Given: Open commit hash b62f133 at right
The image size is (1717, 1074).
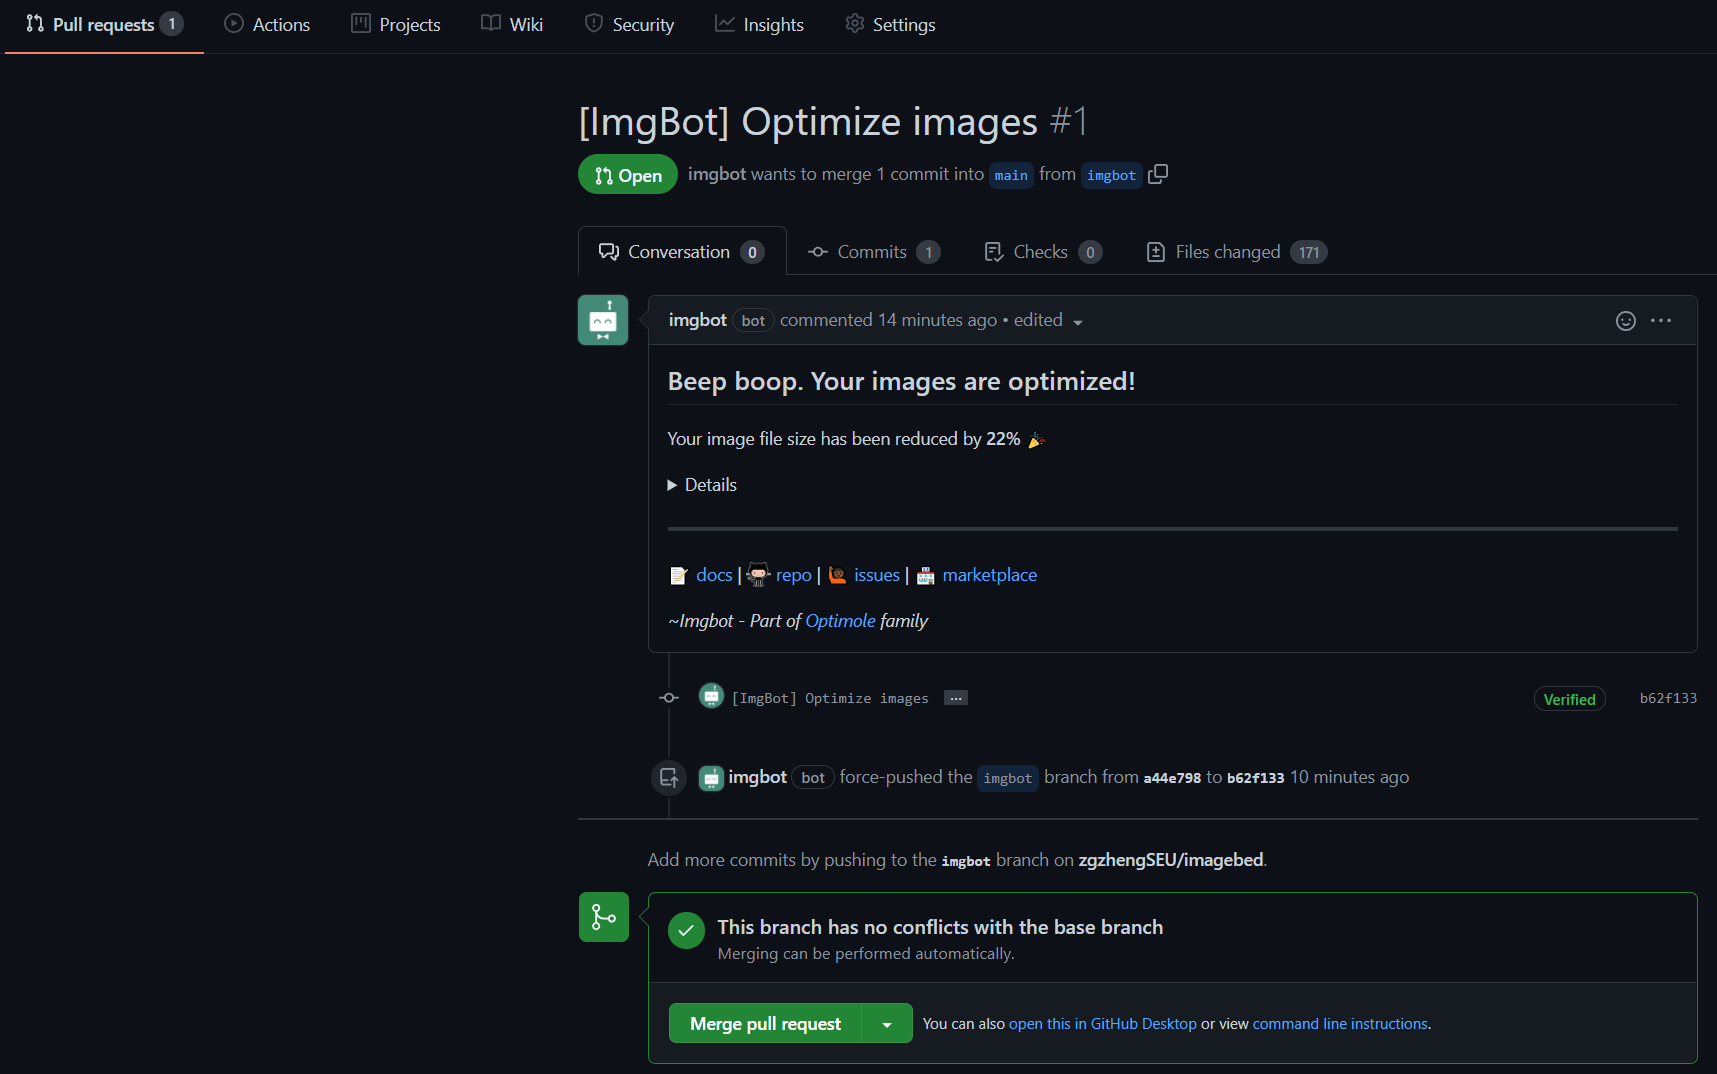Looking at the screenshot, I should [1668, 698].
